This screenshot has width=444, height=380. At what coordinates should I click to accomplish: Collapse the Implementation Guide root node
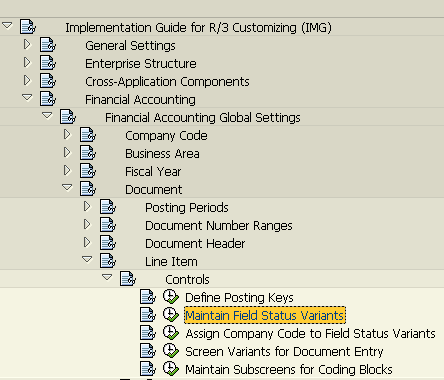[x=7, y=25]
